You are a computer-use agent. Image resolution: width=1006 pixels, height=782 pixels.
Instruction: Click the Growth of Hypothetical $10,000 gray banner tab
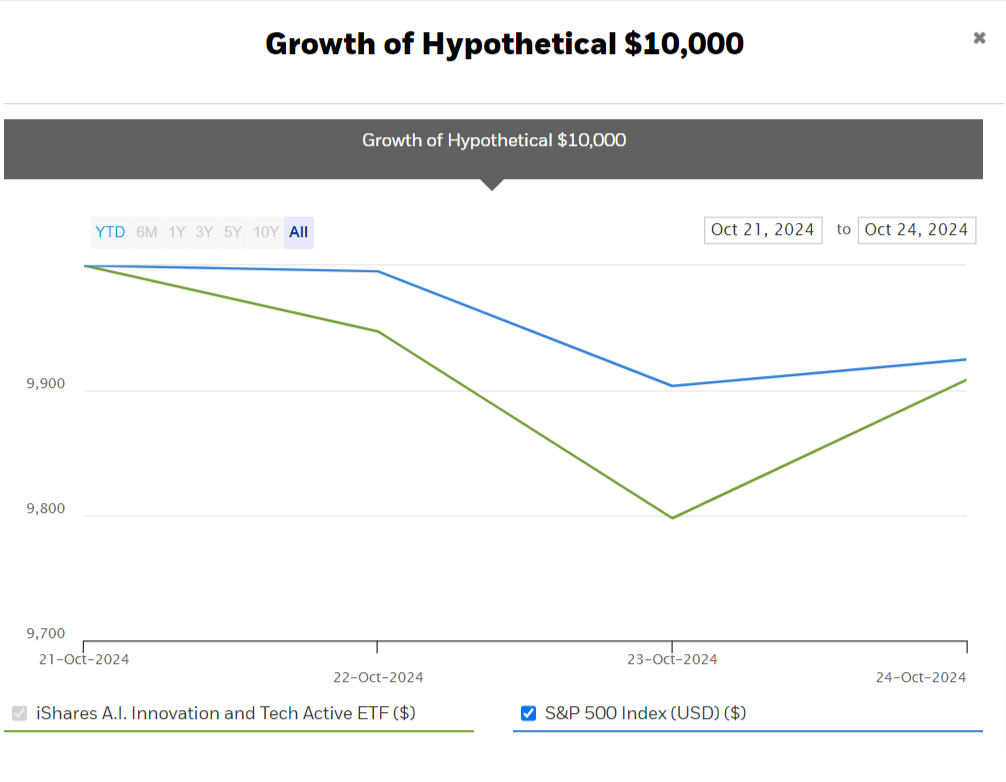coord(493,149)
